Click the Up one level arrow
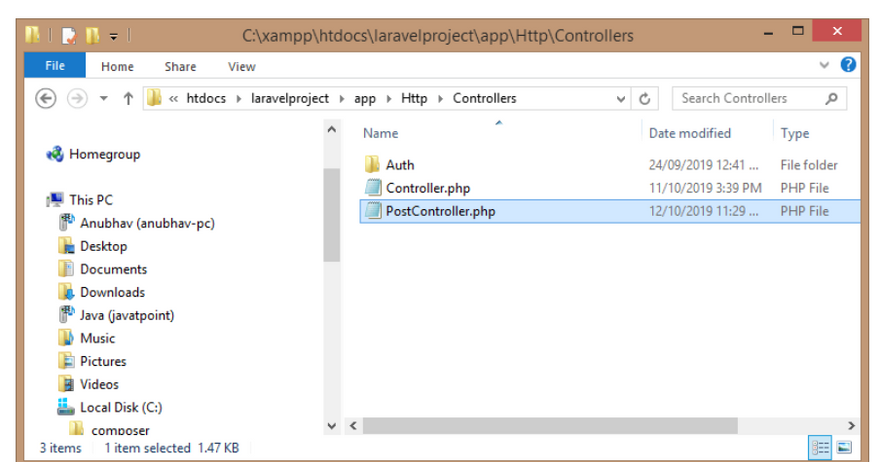Screen dimensions: 880x462 point(128,99)
